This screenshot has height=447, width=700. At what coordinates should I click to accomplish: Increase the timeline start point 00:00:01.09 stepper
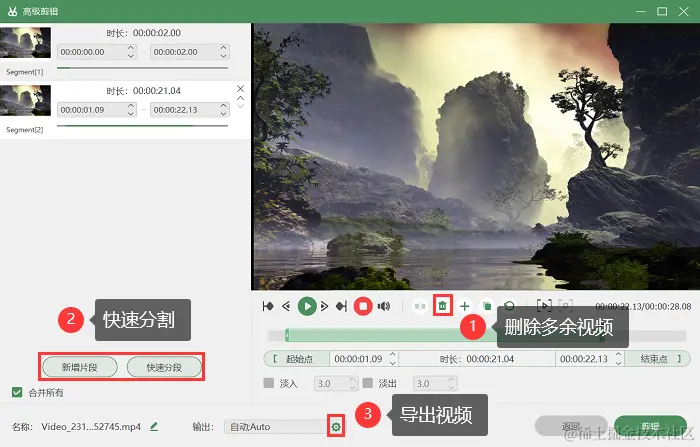point(392,355)
